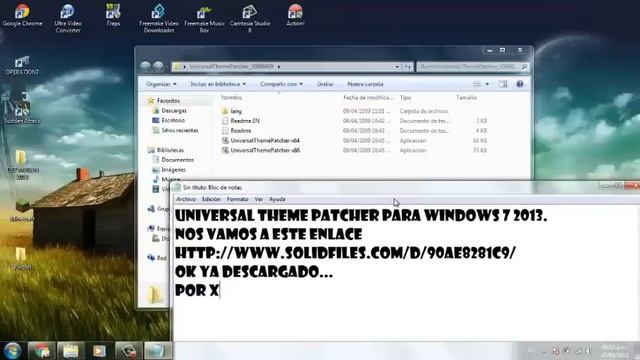
Task: Launch the Fraps desktop shortcut
Action: (113, 16)
